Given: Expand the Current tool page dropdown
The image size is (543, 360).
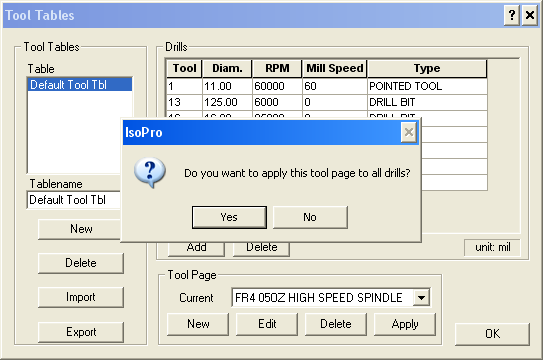Looking at the screenshot, I should point(421,297).
